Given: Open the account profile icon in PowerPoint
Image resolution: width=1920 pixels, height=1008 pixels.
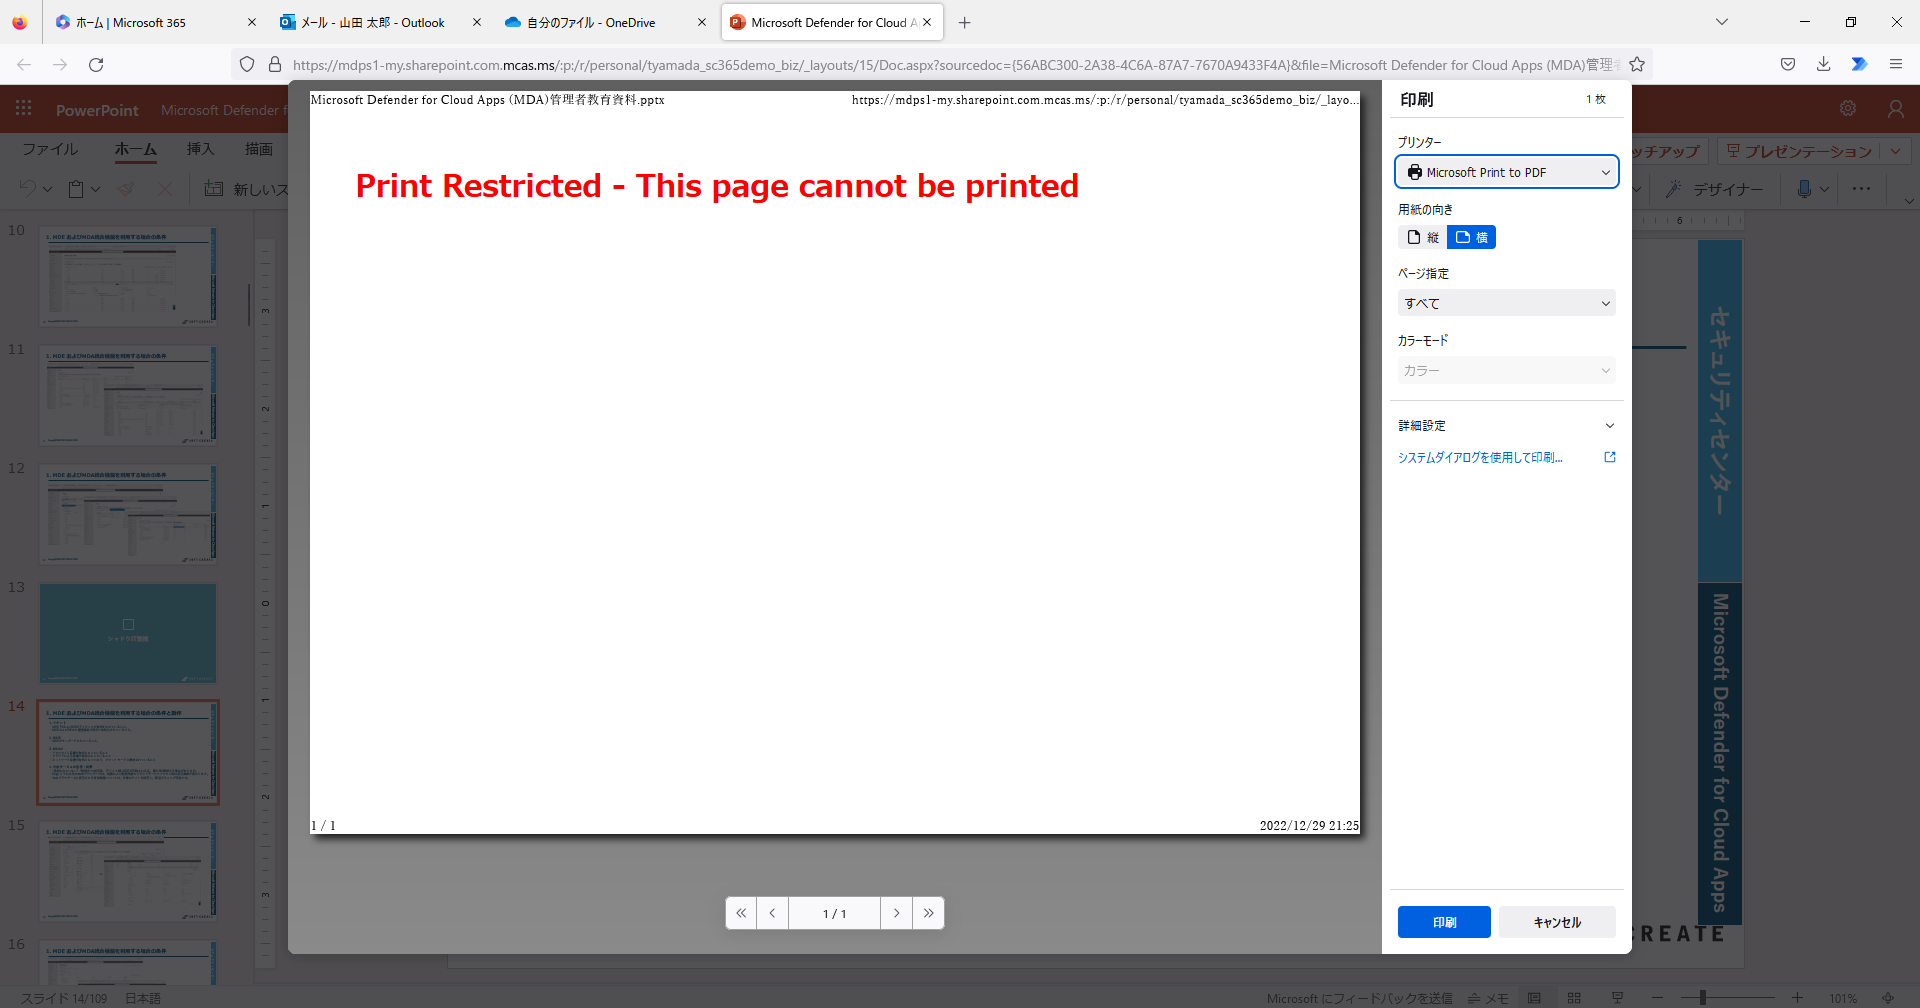Looking at the screenshot, I should (1896, 109).
